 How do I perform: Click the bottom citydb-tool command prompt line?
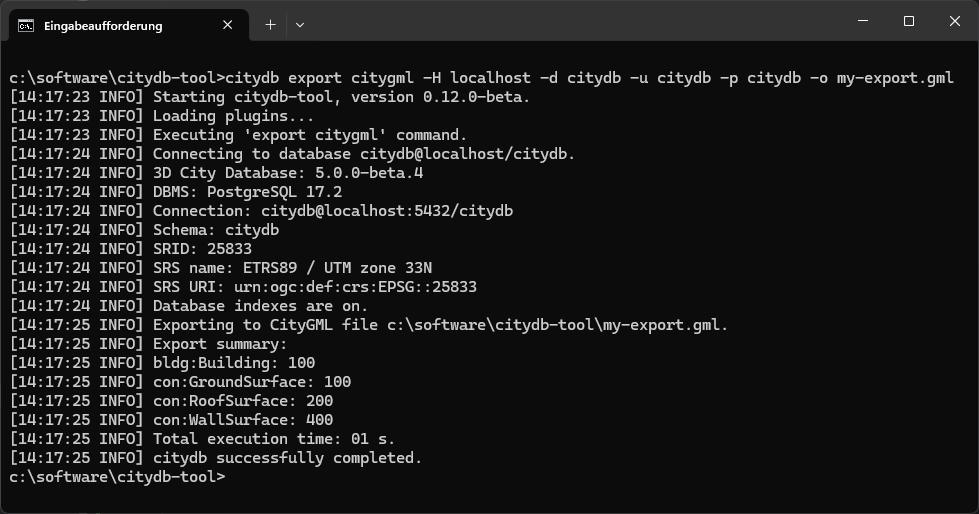[x=118, y=477]
